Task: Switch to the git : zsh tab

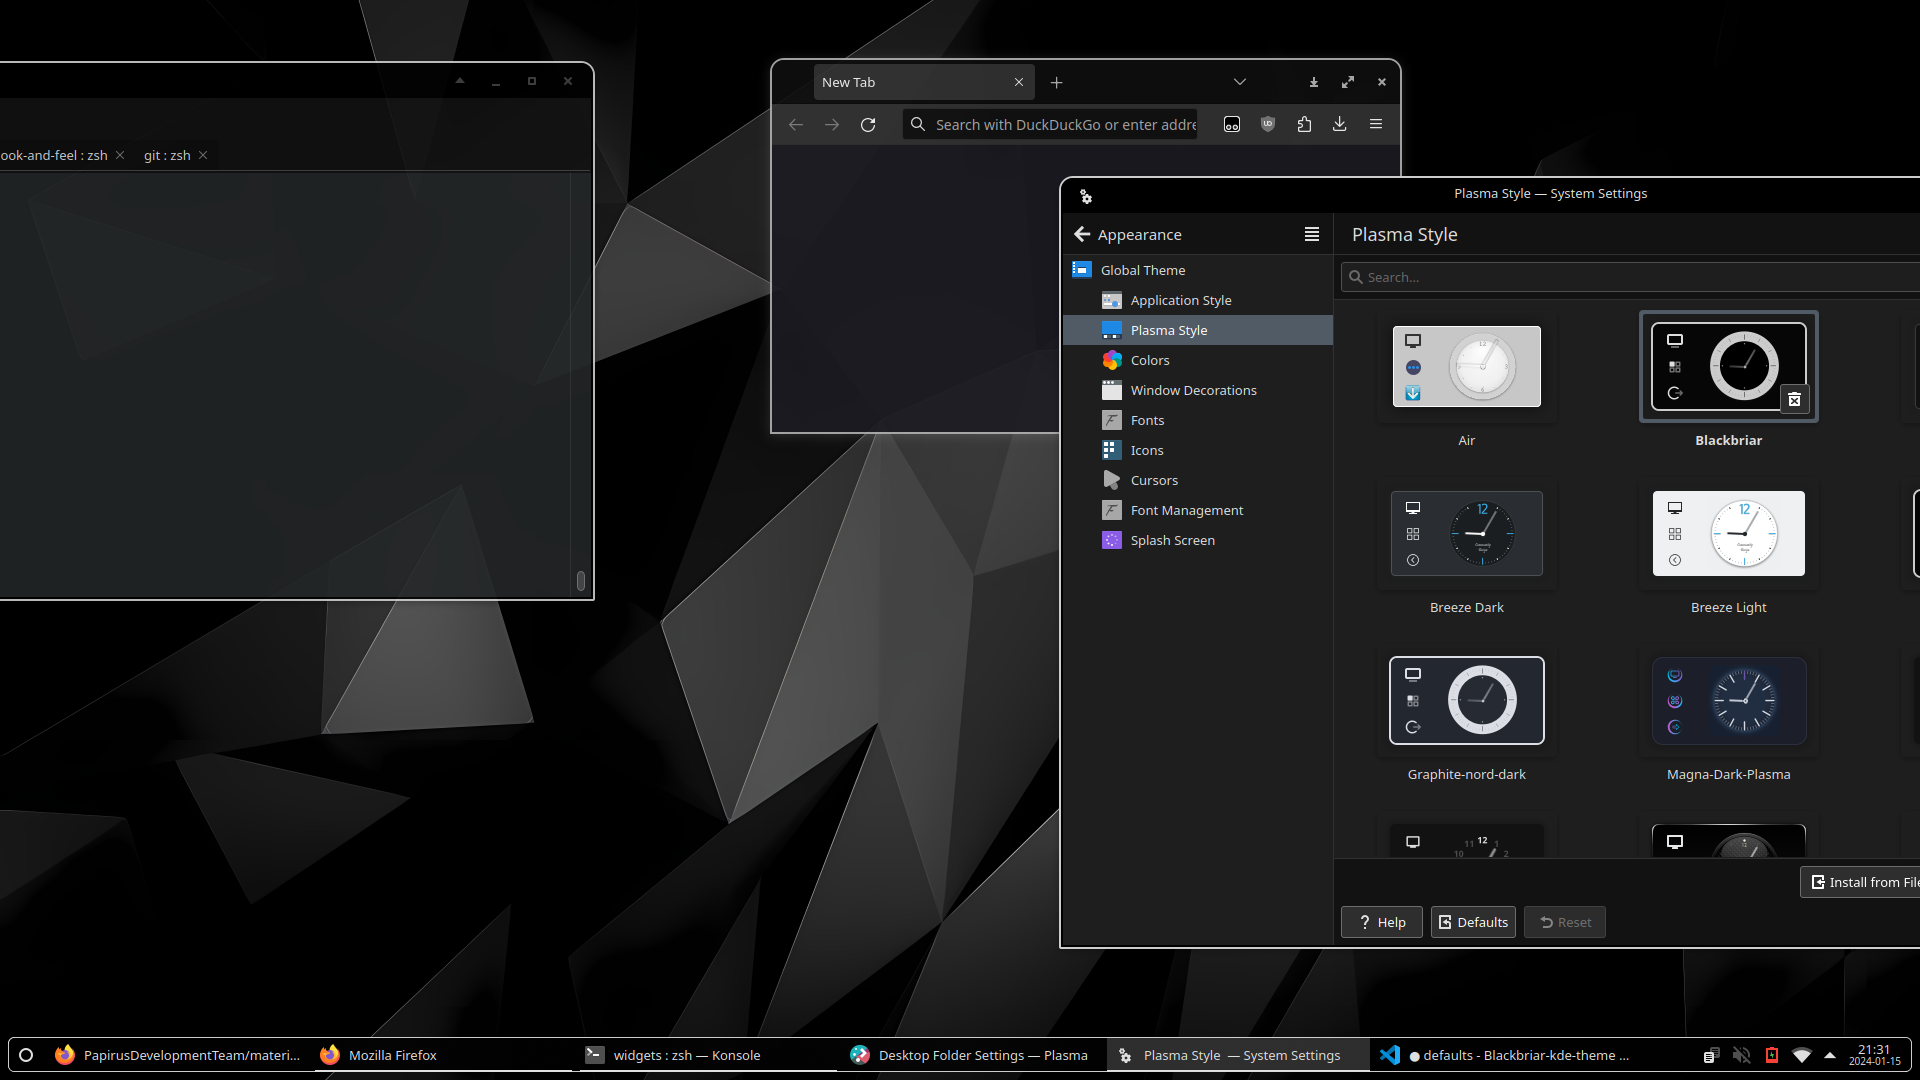Action: [x=167, y=155]
